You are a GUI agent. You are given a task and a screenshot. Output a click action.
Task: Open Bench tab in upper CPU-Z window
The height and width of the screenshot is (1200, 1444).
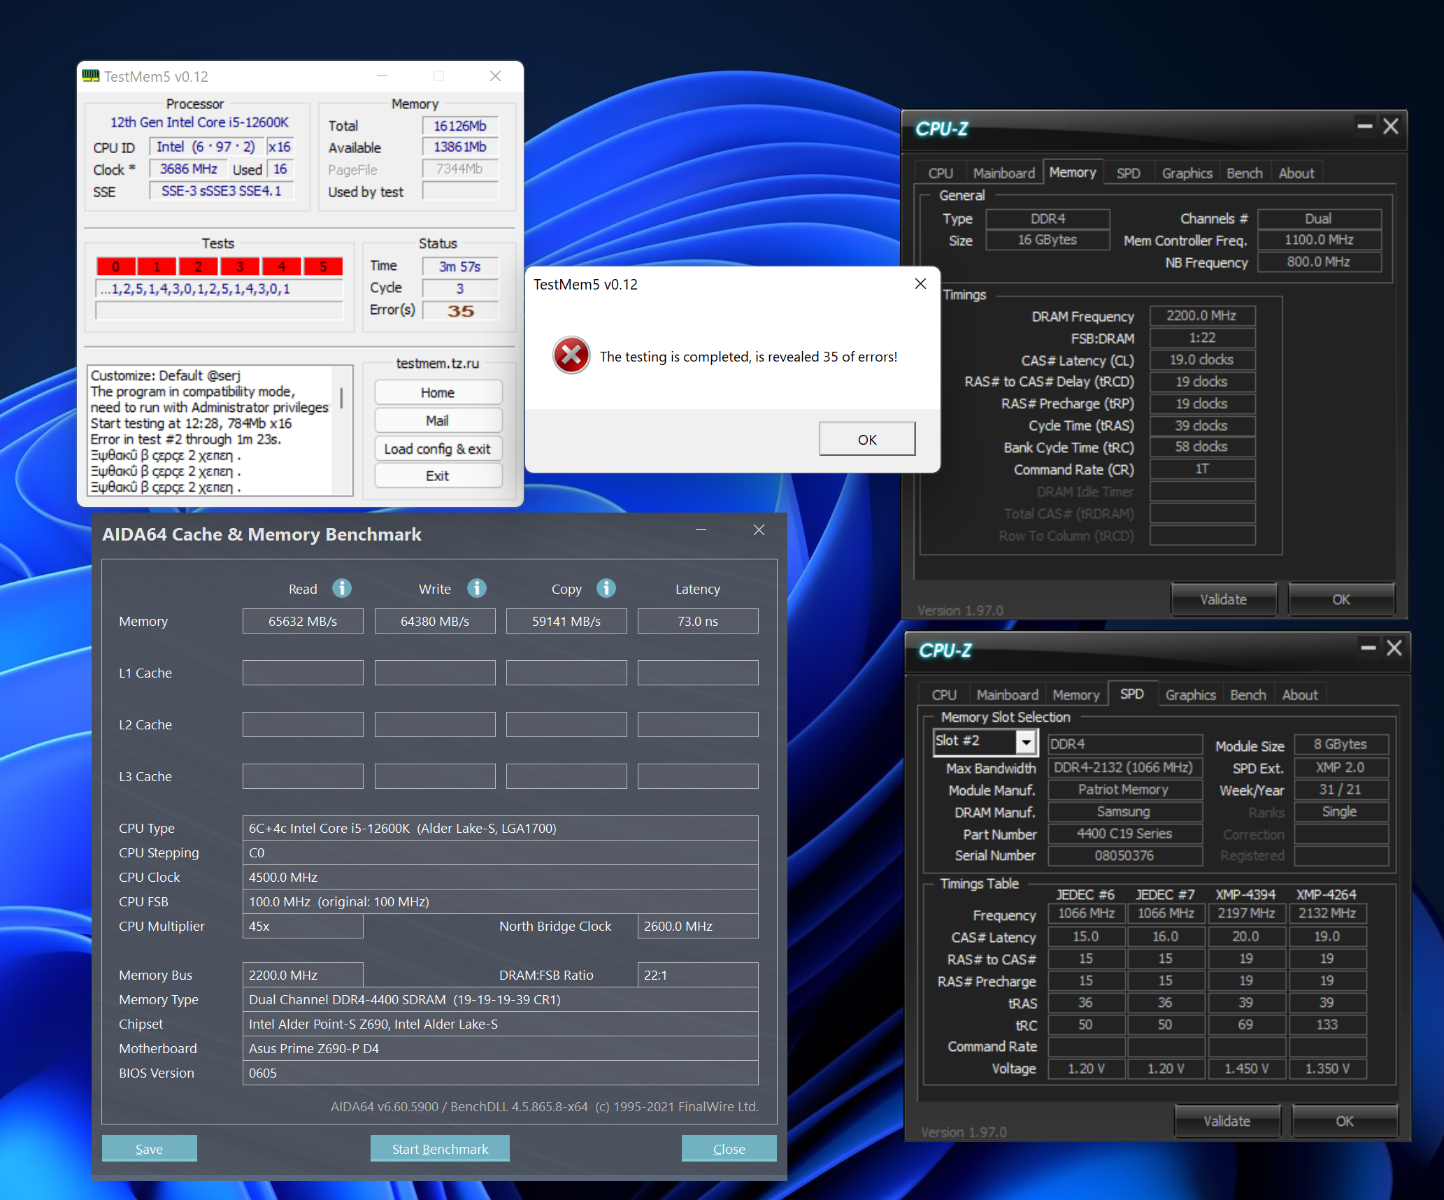pyautogui.click(x=1244, y=173)
